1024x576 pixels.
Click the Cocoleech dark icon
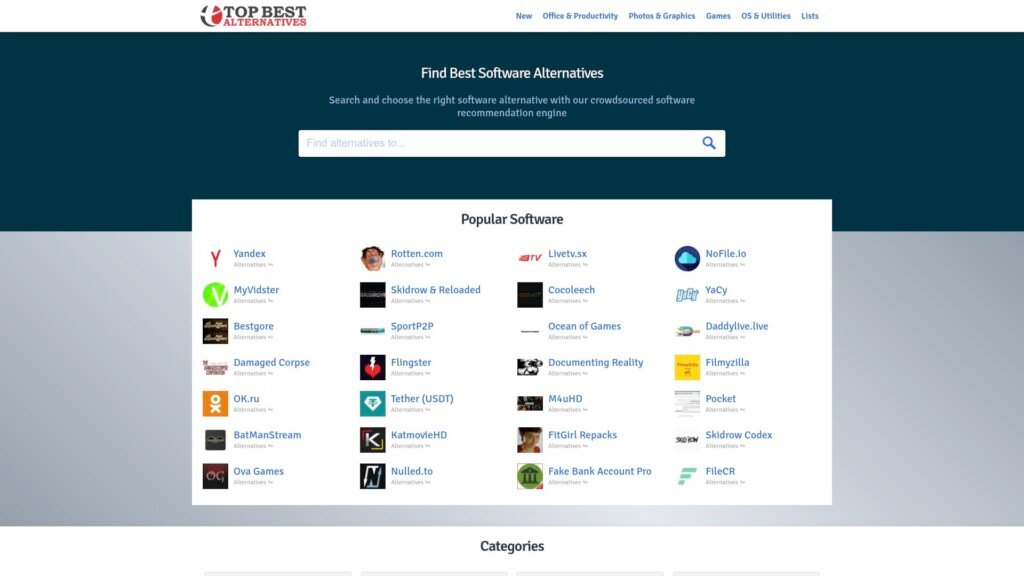point(530,295)
